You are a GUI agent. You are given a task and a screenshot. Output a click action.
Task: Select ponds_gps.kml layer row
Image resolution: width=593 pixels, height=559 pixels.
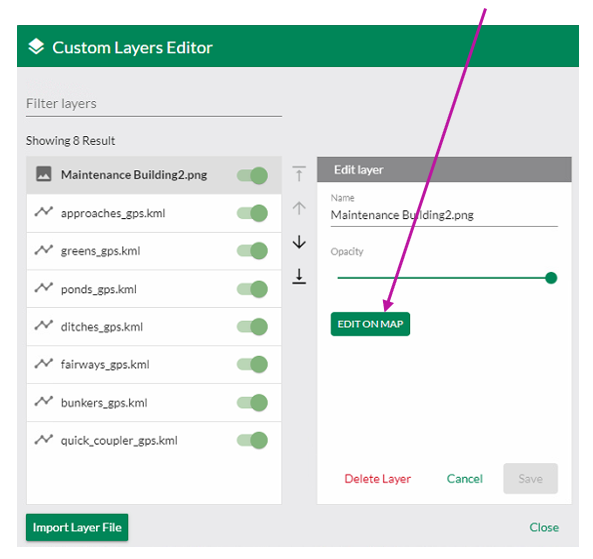154,289
